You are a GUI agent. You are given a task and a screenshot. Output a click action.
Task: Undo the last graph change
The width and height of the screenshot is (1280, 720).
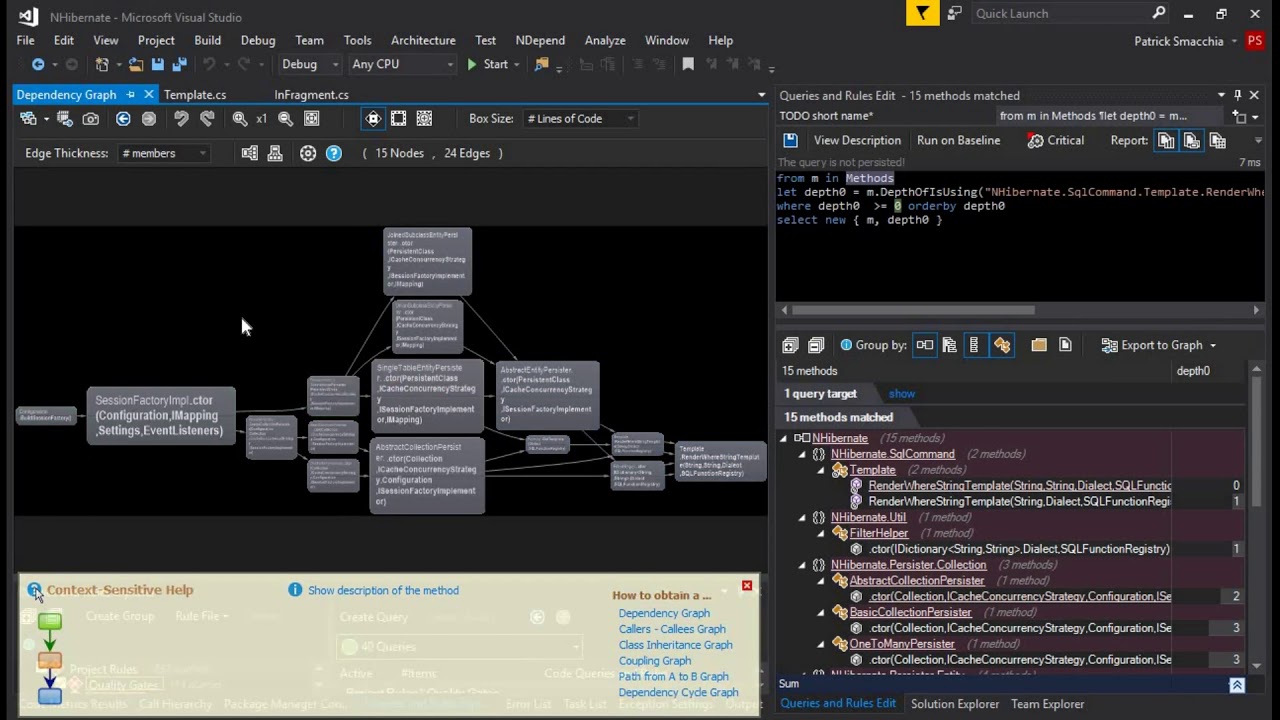pos(181,118)
